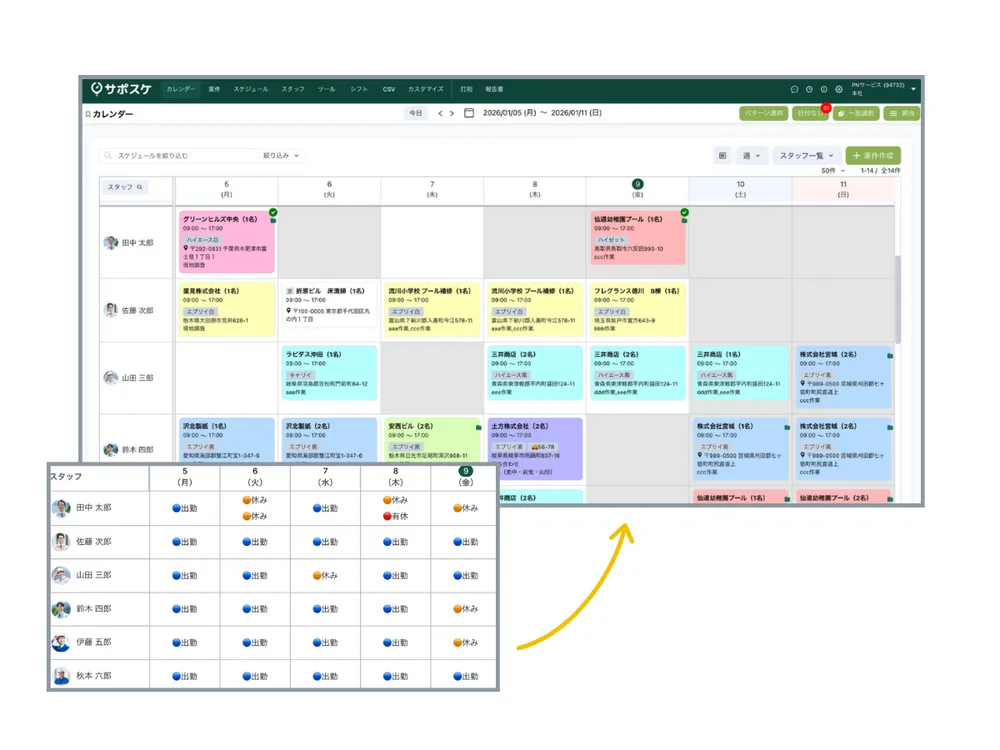The height and width of the screenshot is (750, 1000).
Task: Open the 週 view dropdown
Action: click(751, 156)
